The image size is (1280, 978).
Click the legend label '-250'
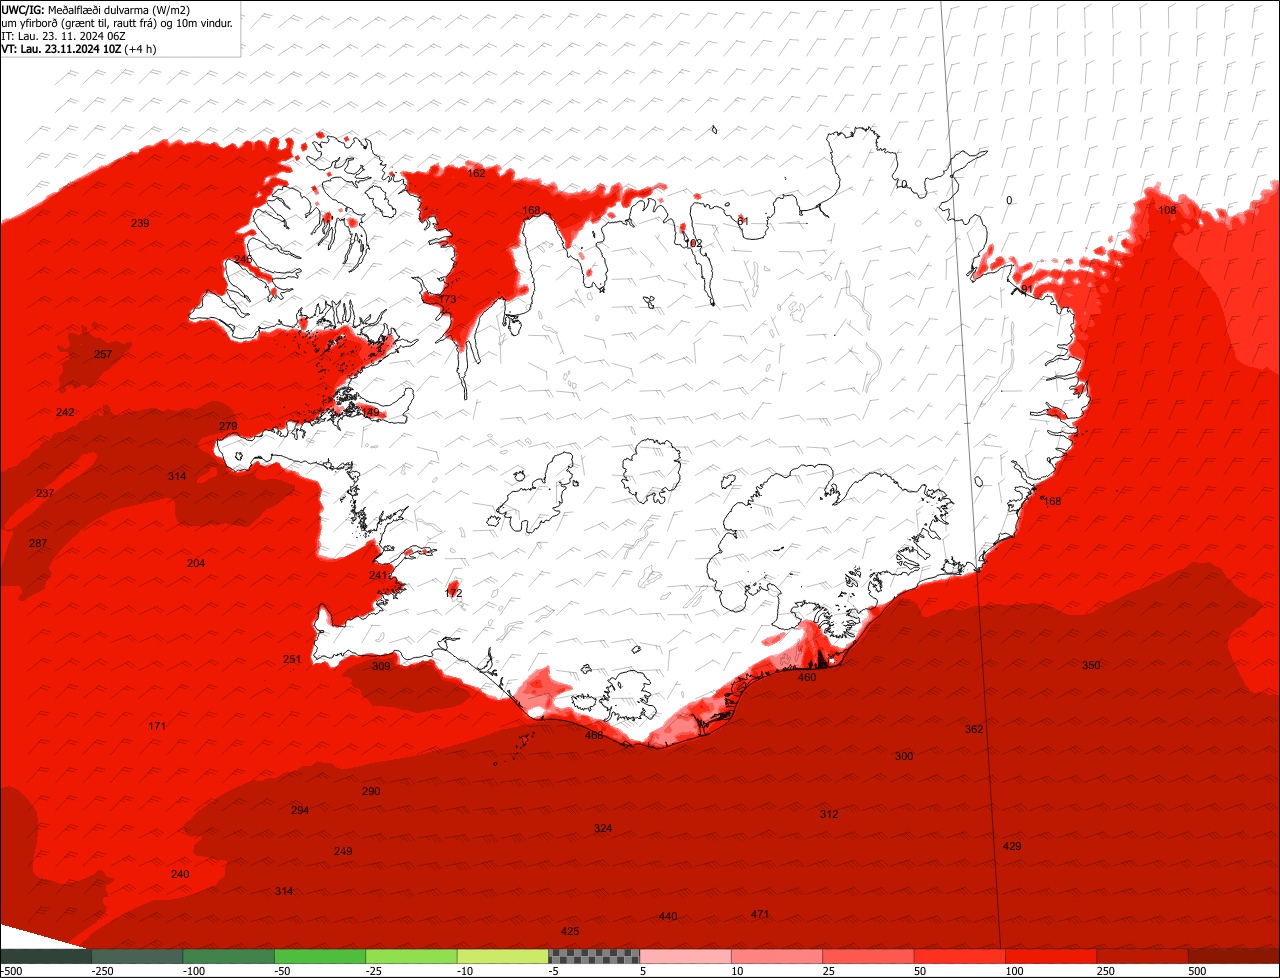pos(102,971)
